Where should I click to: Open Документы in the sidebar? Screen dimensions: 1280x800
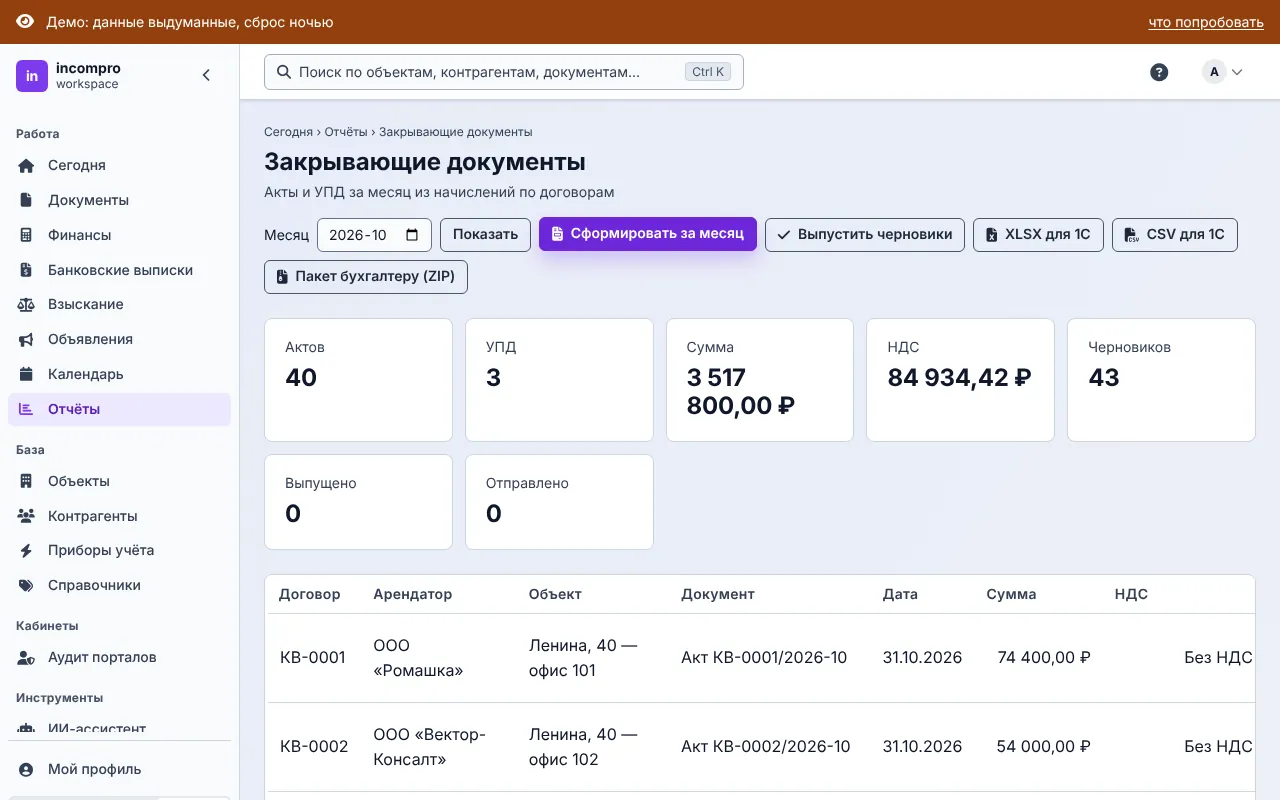click(119, 200)
